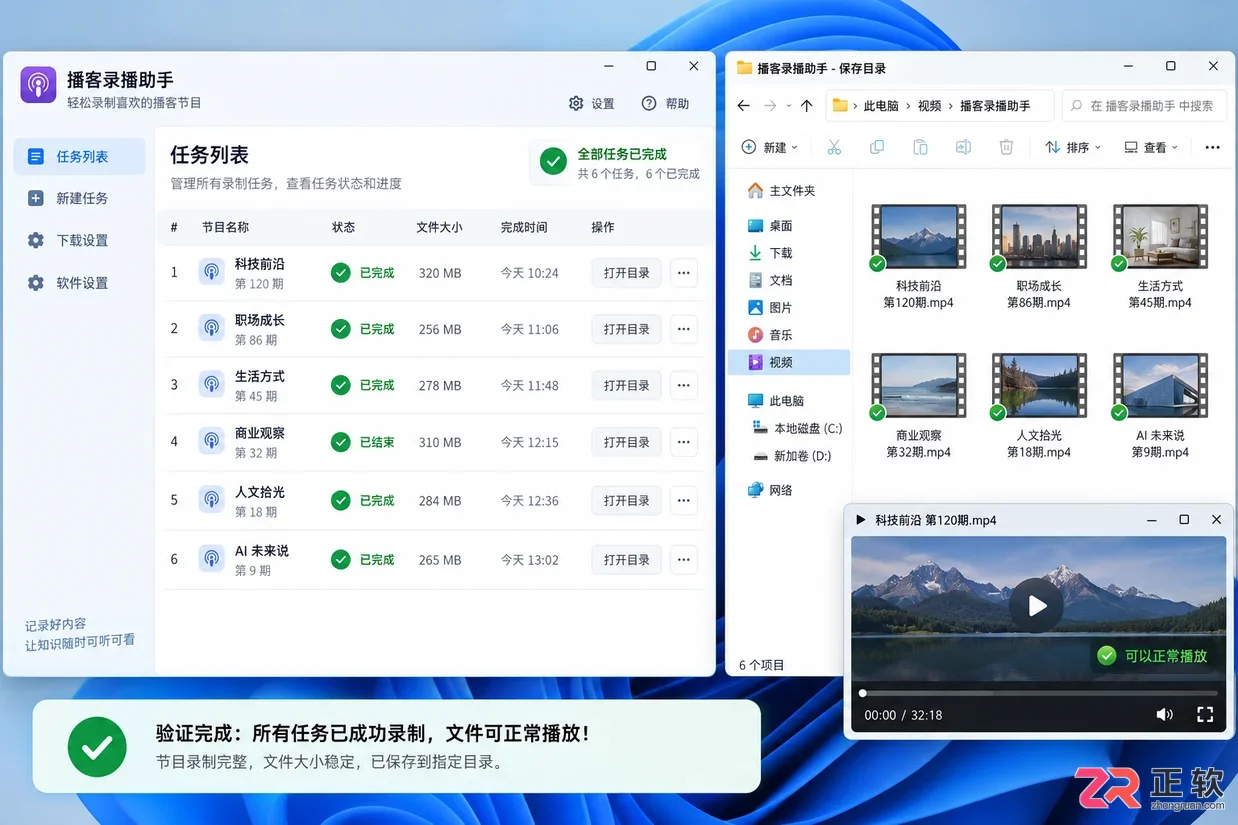The image size is (1238, 825).
Task: Click the podcast icon for 商业观察 row
Action: (211, 441)
